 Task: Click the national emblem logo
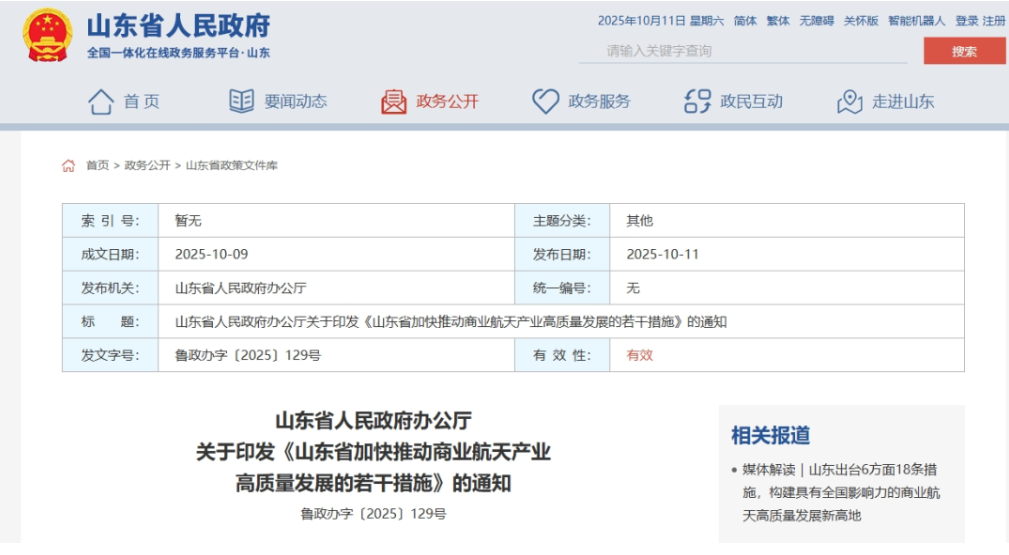pyautogui.click(x=47, y=36)
